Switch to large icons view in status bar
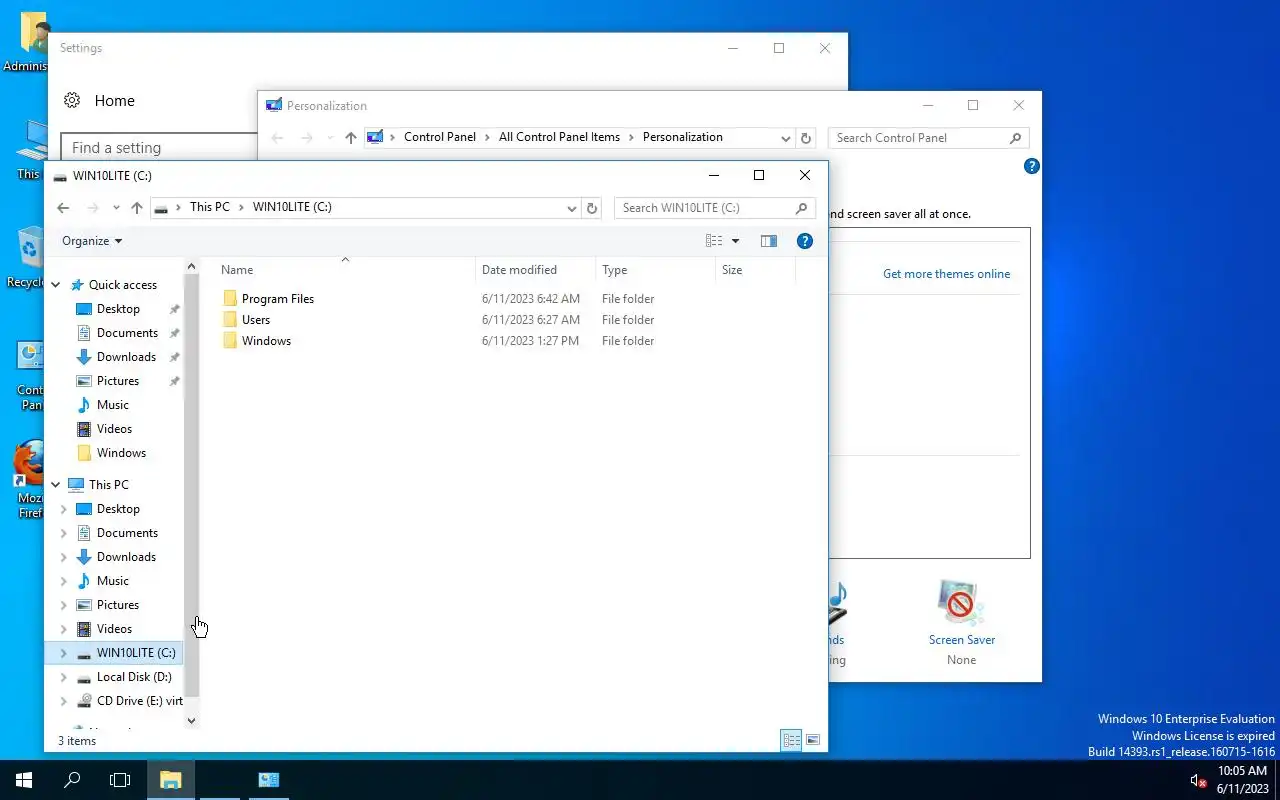This screenshot has width=1280, height=800. point(813,740)
